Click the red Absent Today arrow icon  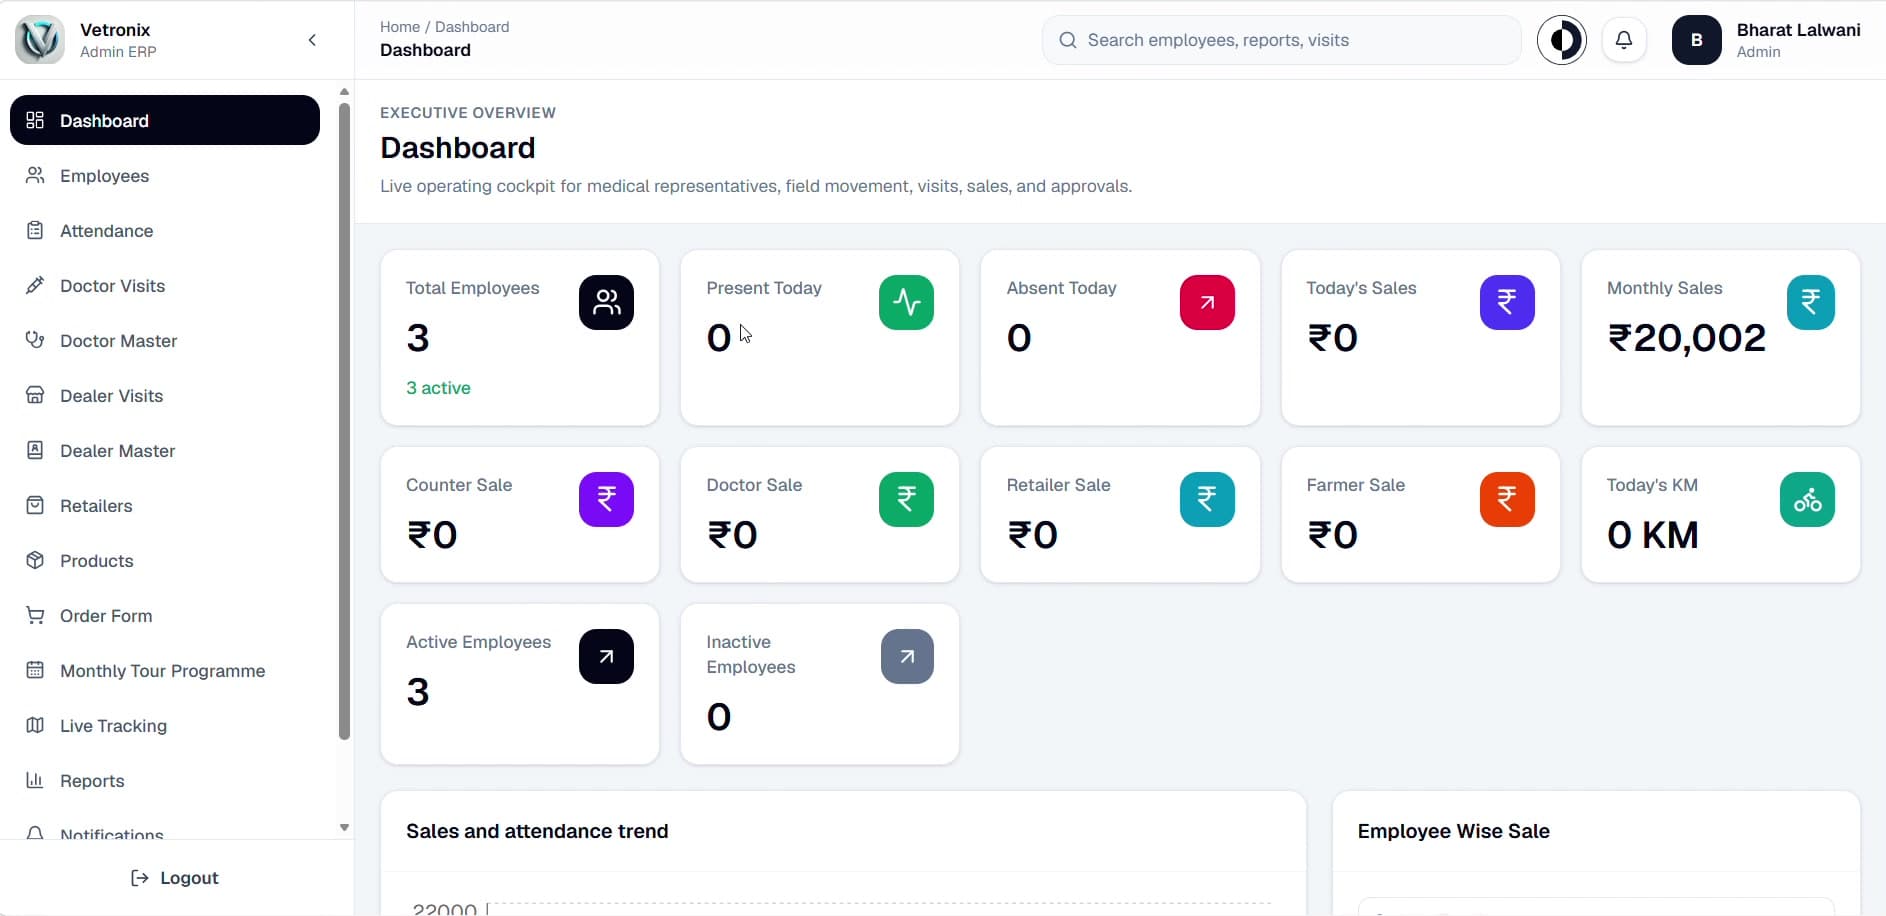pyautogui.click(x=1207, y=302)
